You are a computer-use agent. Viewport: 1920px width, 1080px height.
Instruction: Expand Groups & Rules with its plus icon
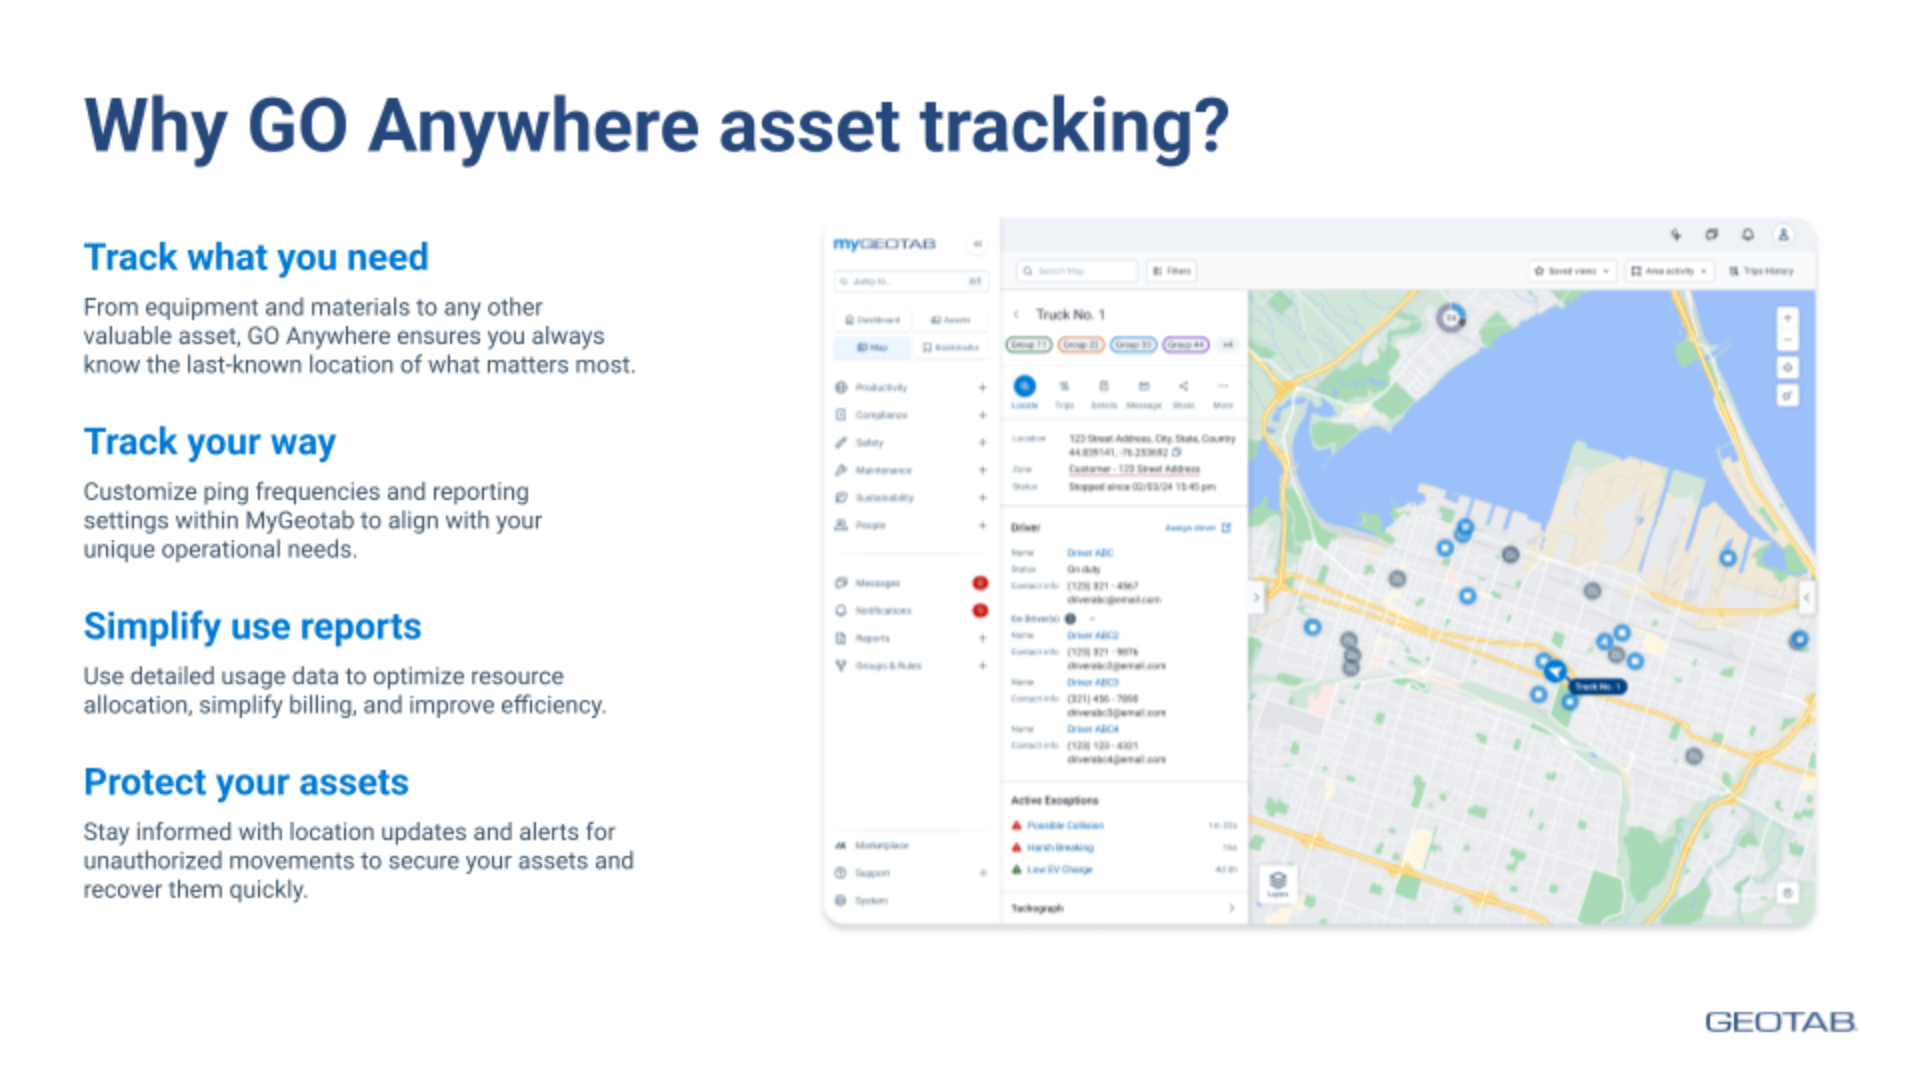[x=982, y=665]
